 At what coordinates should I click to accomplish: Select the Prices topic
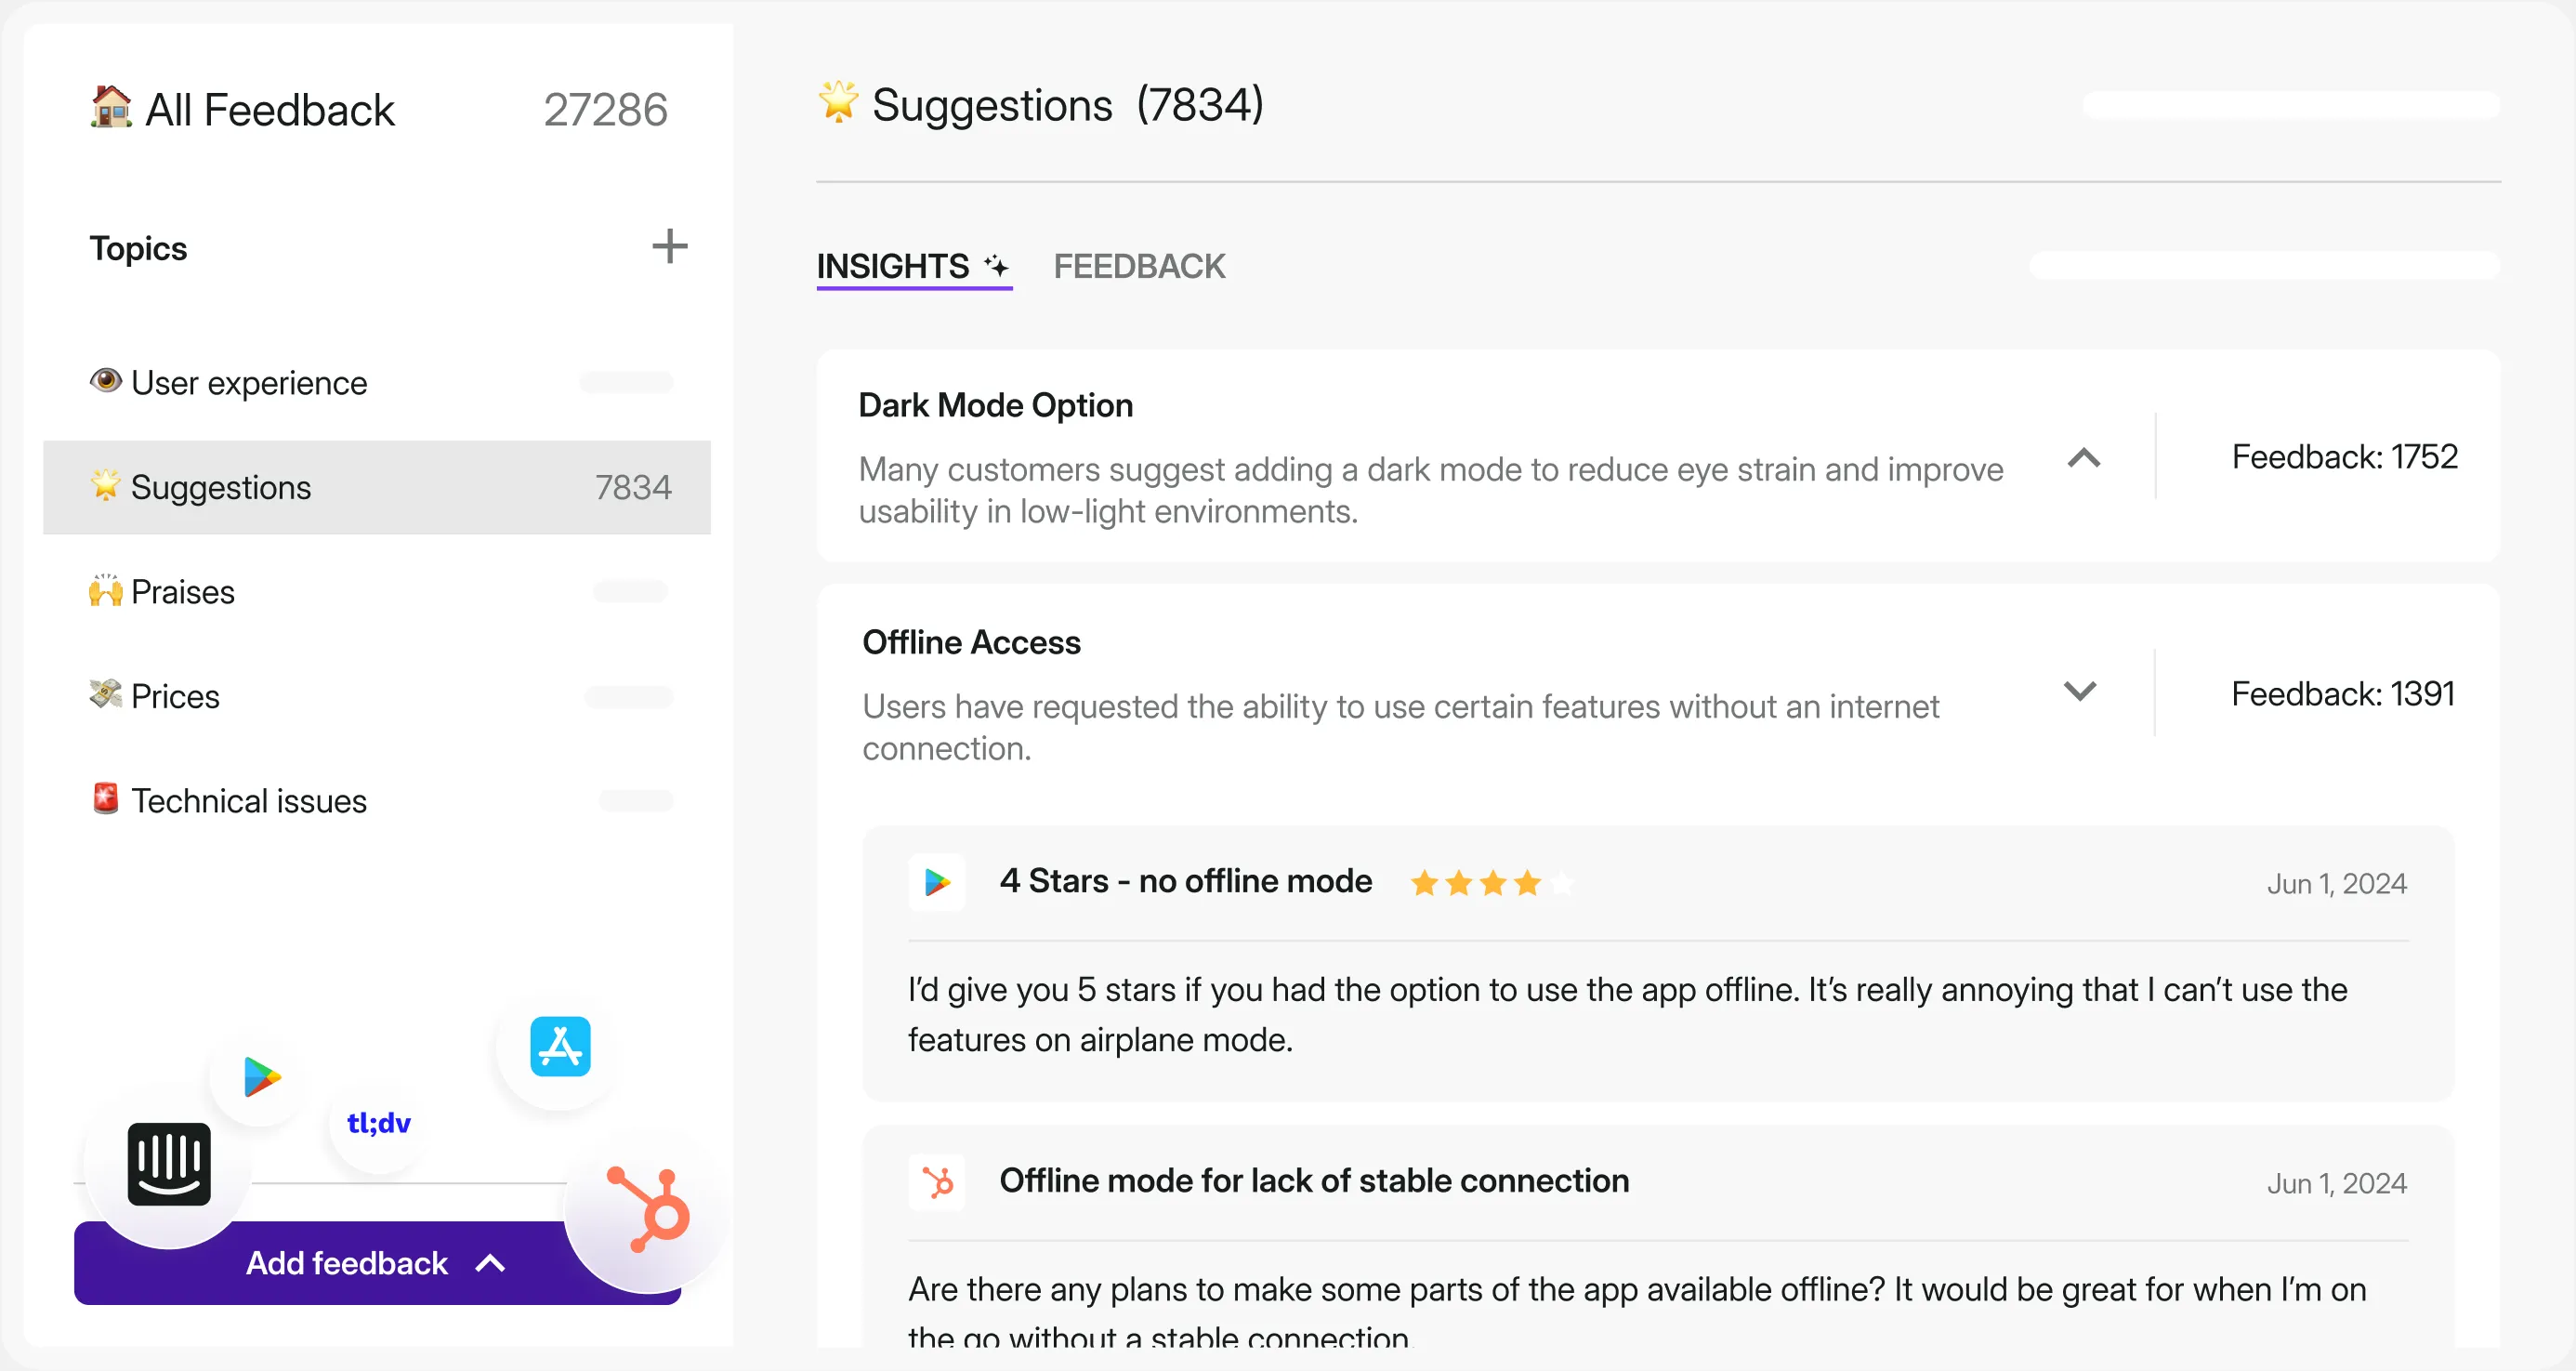click(x=175, y=696)
